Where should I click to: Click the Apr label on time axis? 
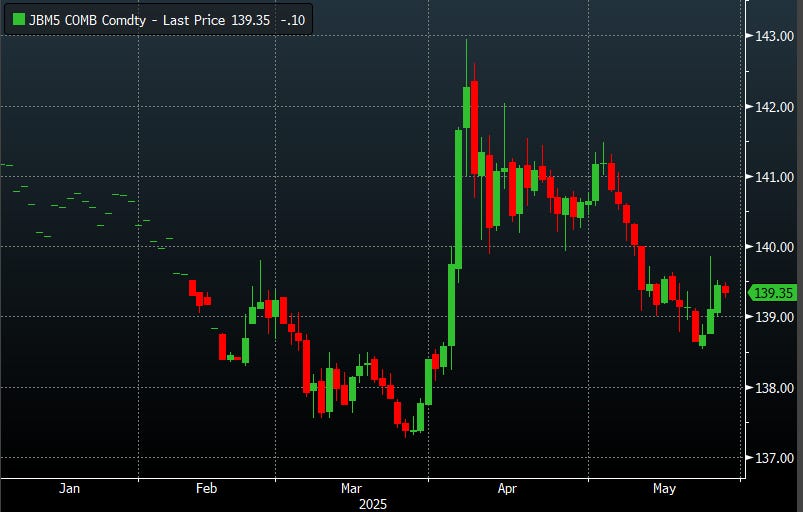tap(507, 488)
